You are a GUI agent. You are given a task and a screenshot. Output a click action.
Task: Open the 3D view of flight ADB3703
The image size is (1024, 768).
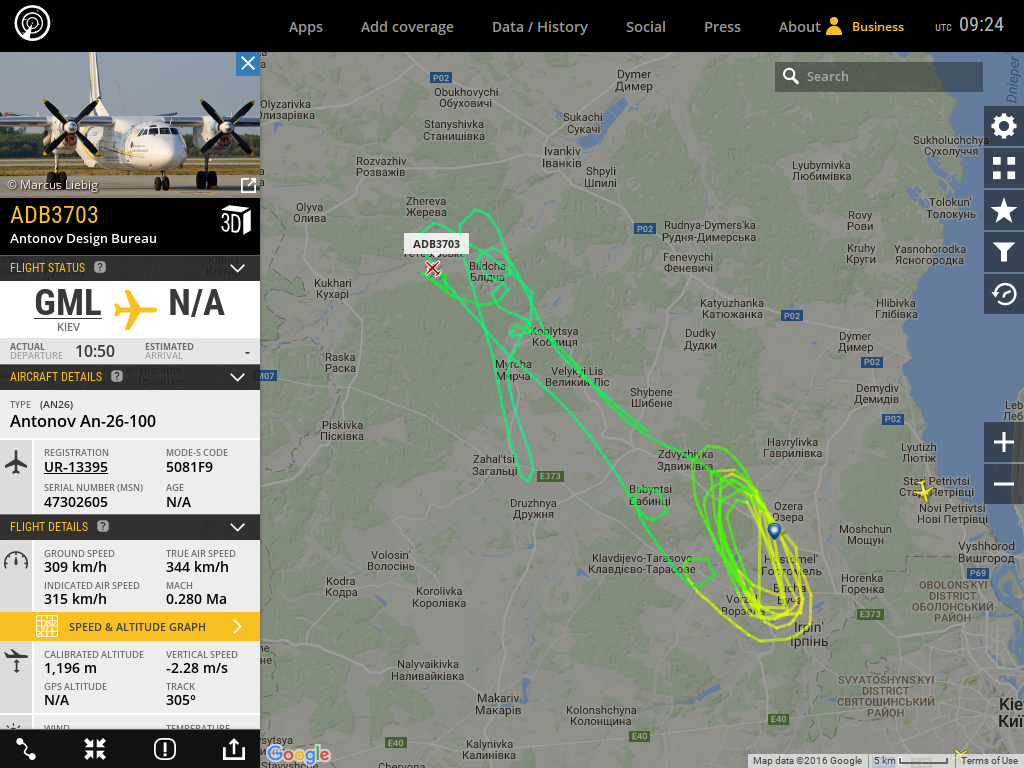click(x=236, y=220)
